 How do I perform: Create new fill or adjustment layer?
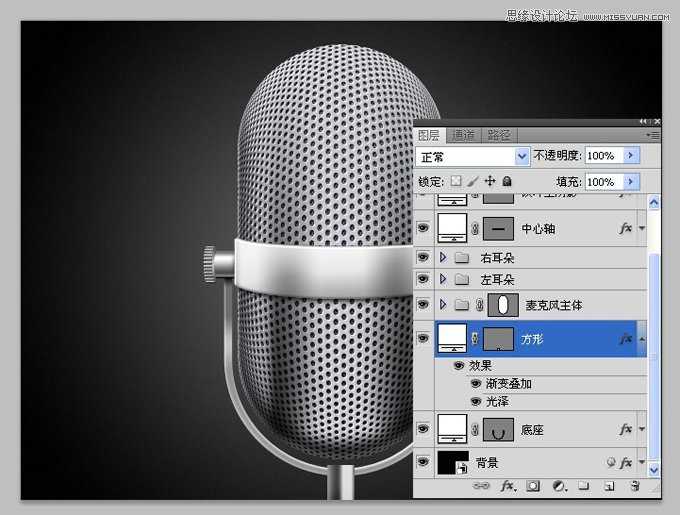[x=559, y=486]
